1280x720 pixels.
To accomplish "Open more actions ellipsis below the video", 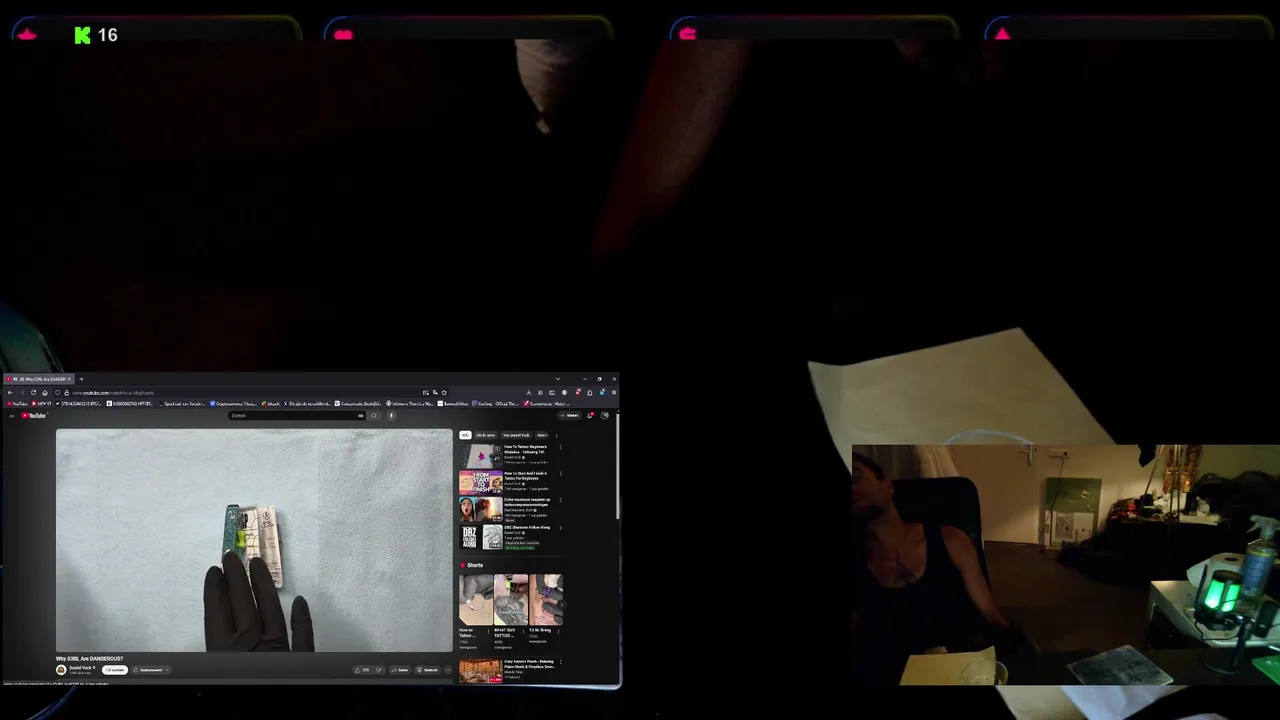I will click(448, 670).
